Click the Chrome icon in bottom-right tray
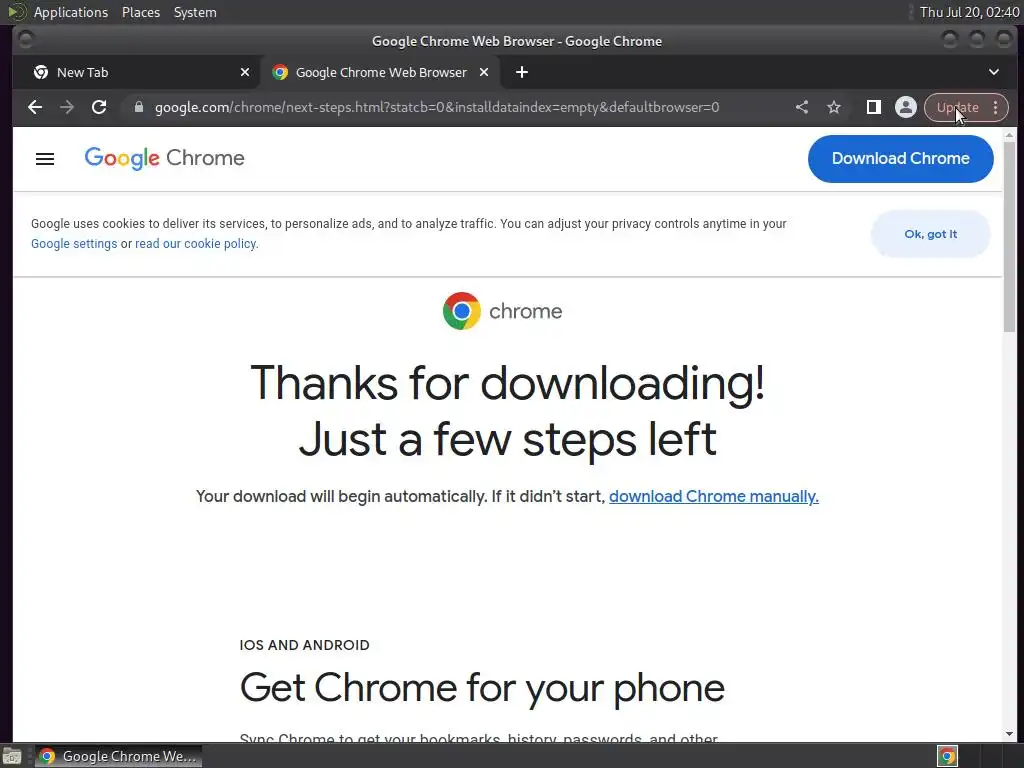 (x=947, y=756)
